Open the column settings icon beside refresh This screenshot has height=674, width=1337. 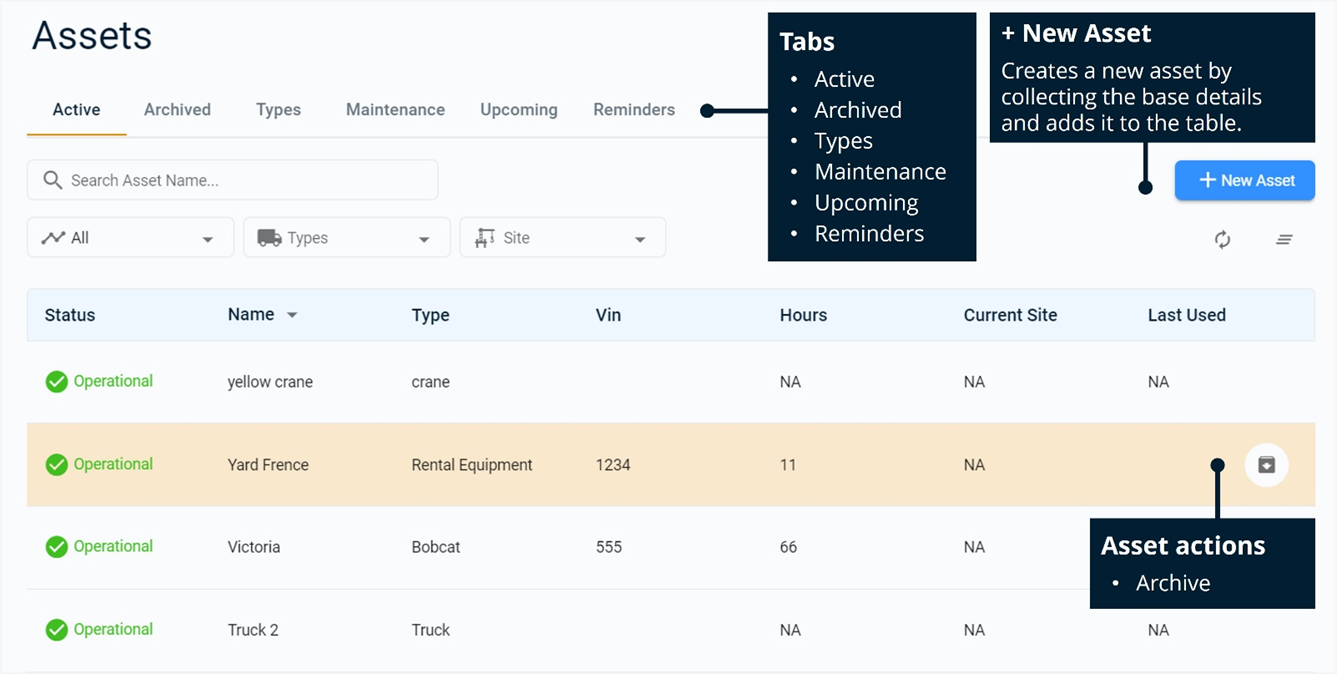(1284, 239)
